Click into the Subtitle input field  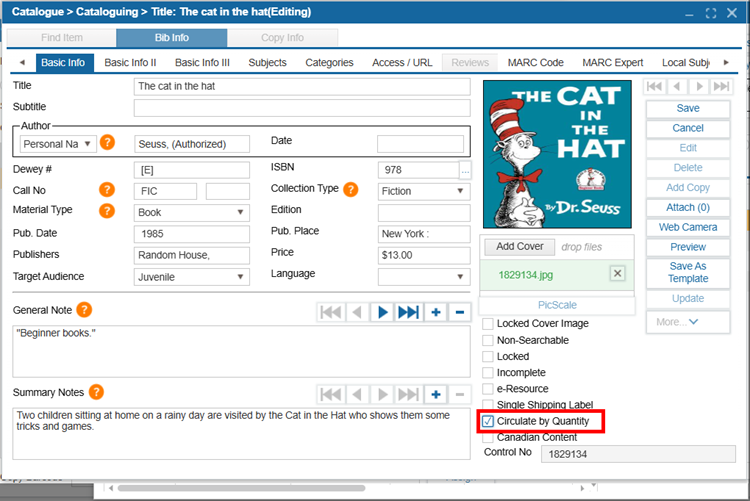pos(301,107)
